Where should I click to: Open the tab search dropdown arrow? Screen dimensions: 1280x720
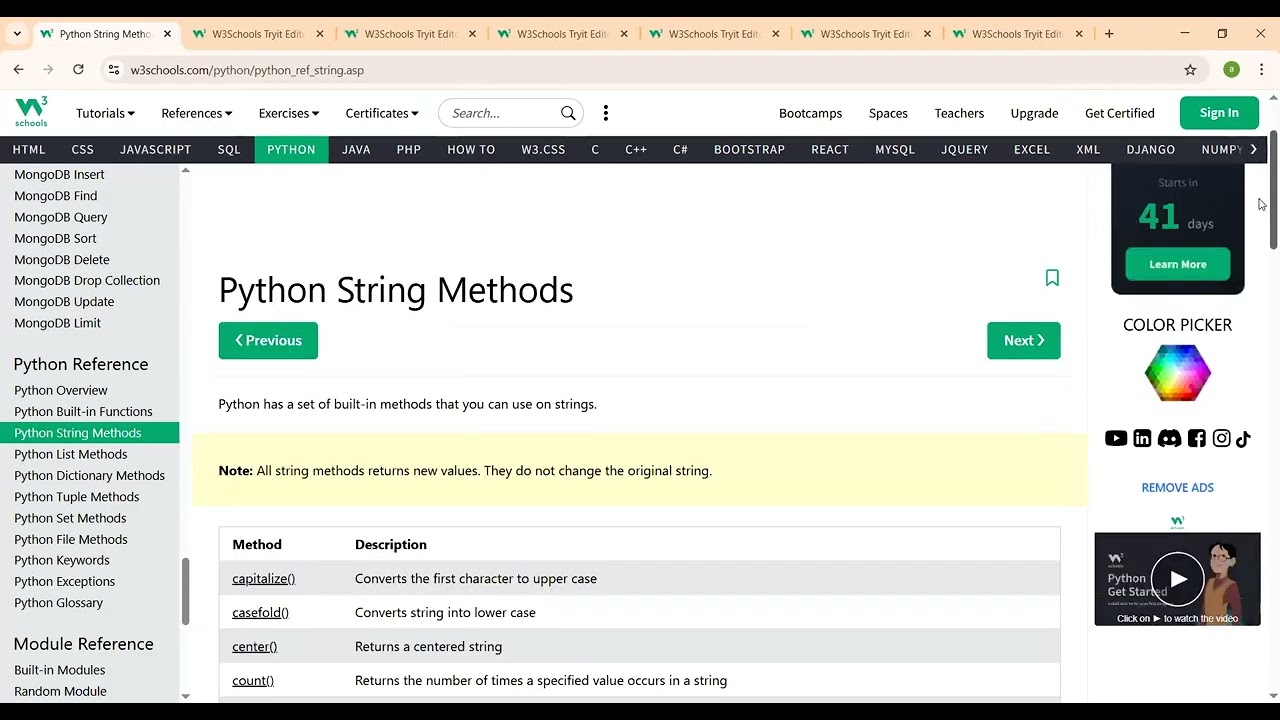(x=17, y=34)
